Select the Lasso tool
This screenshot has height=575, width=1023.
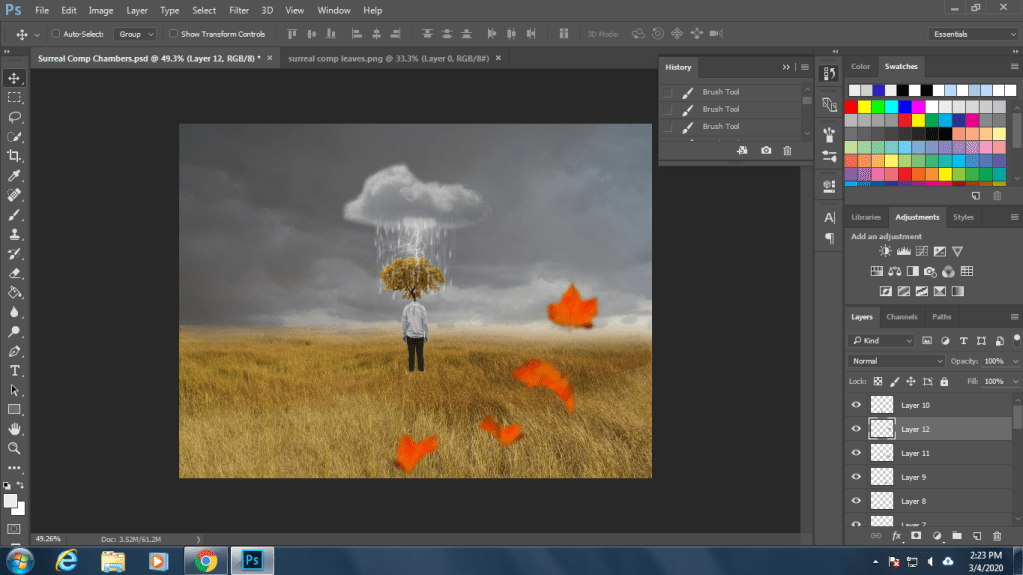tap(15, 117)
